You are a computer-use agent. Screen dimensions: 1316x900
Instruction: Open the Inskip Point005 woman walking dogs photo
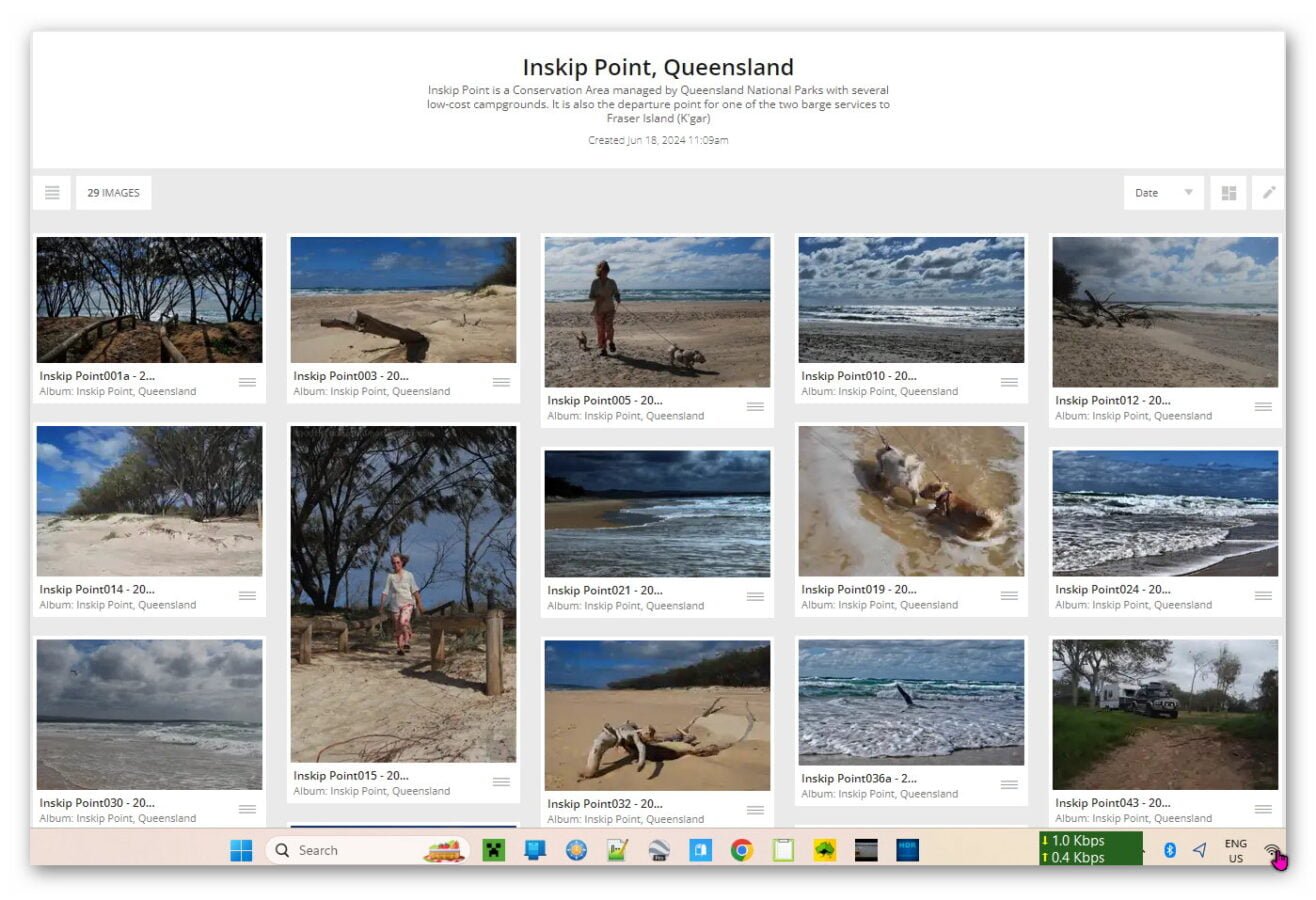coord(657,311)
